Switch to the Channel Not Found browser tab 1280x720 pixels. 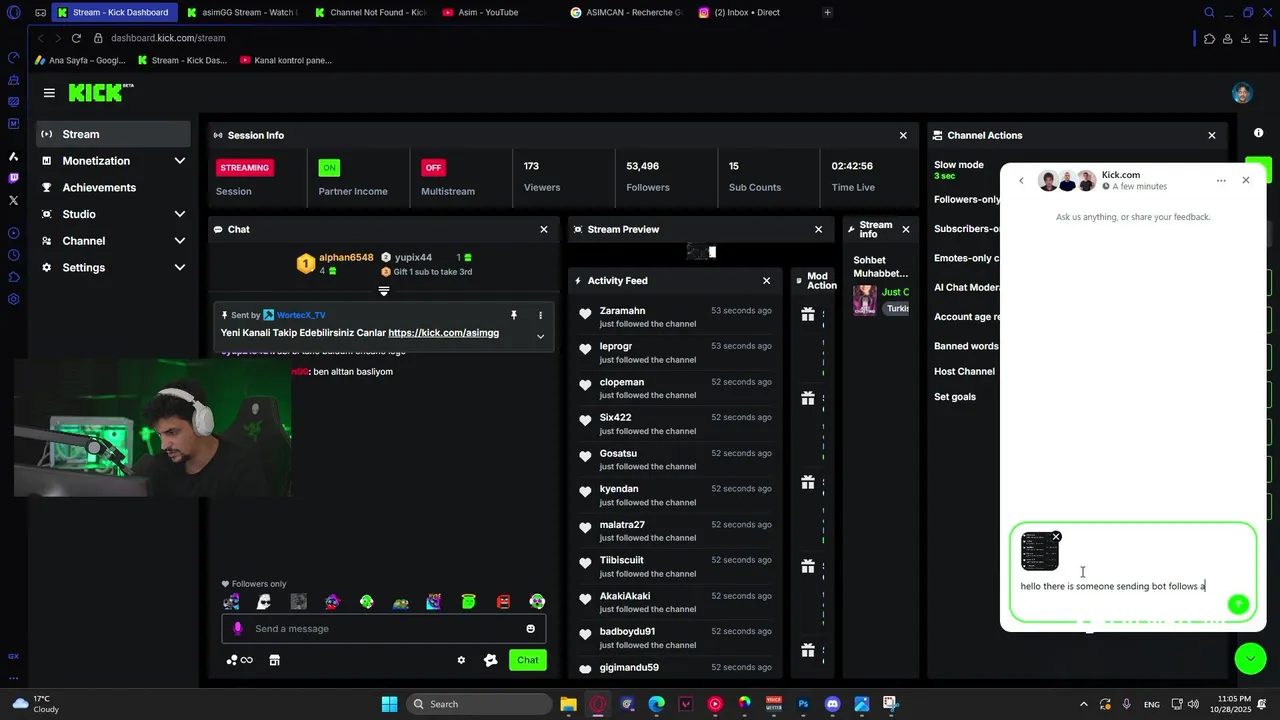pyautogui.click(x=371, y=13)
